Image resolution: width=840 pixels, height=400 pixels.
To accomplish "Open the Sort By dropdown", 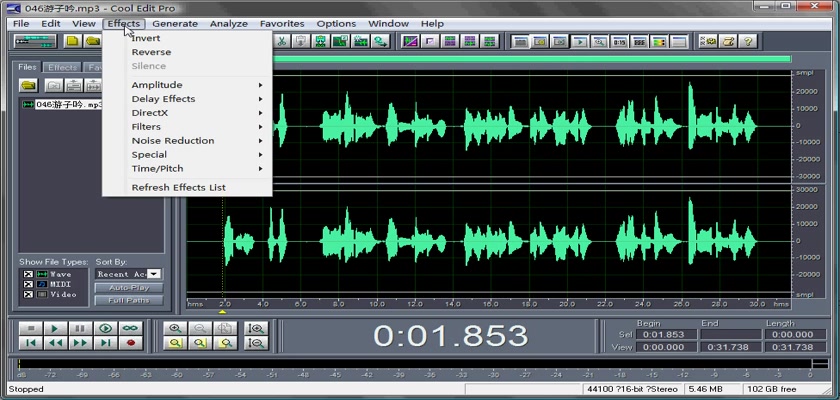I will [154, 274].
